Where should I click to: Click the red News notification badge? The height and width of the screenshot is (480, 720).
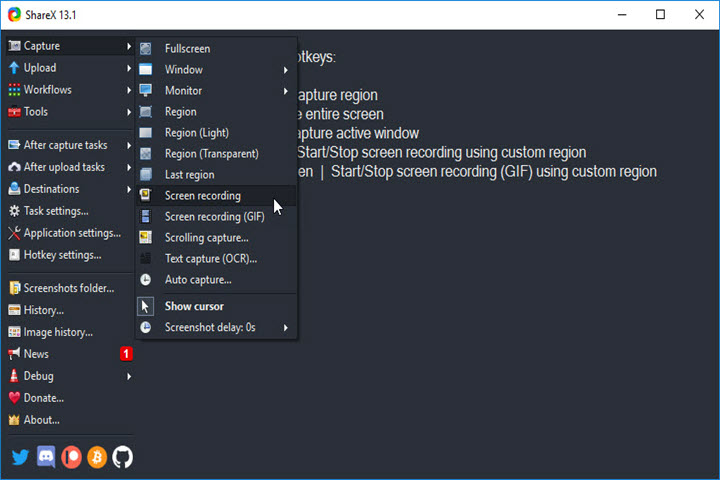click(x=126, y=354)
